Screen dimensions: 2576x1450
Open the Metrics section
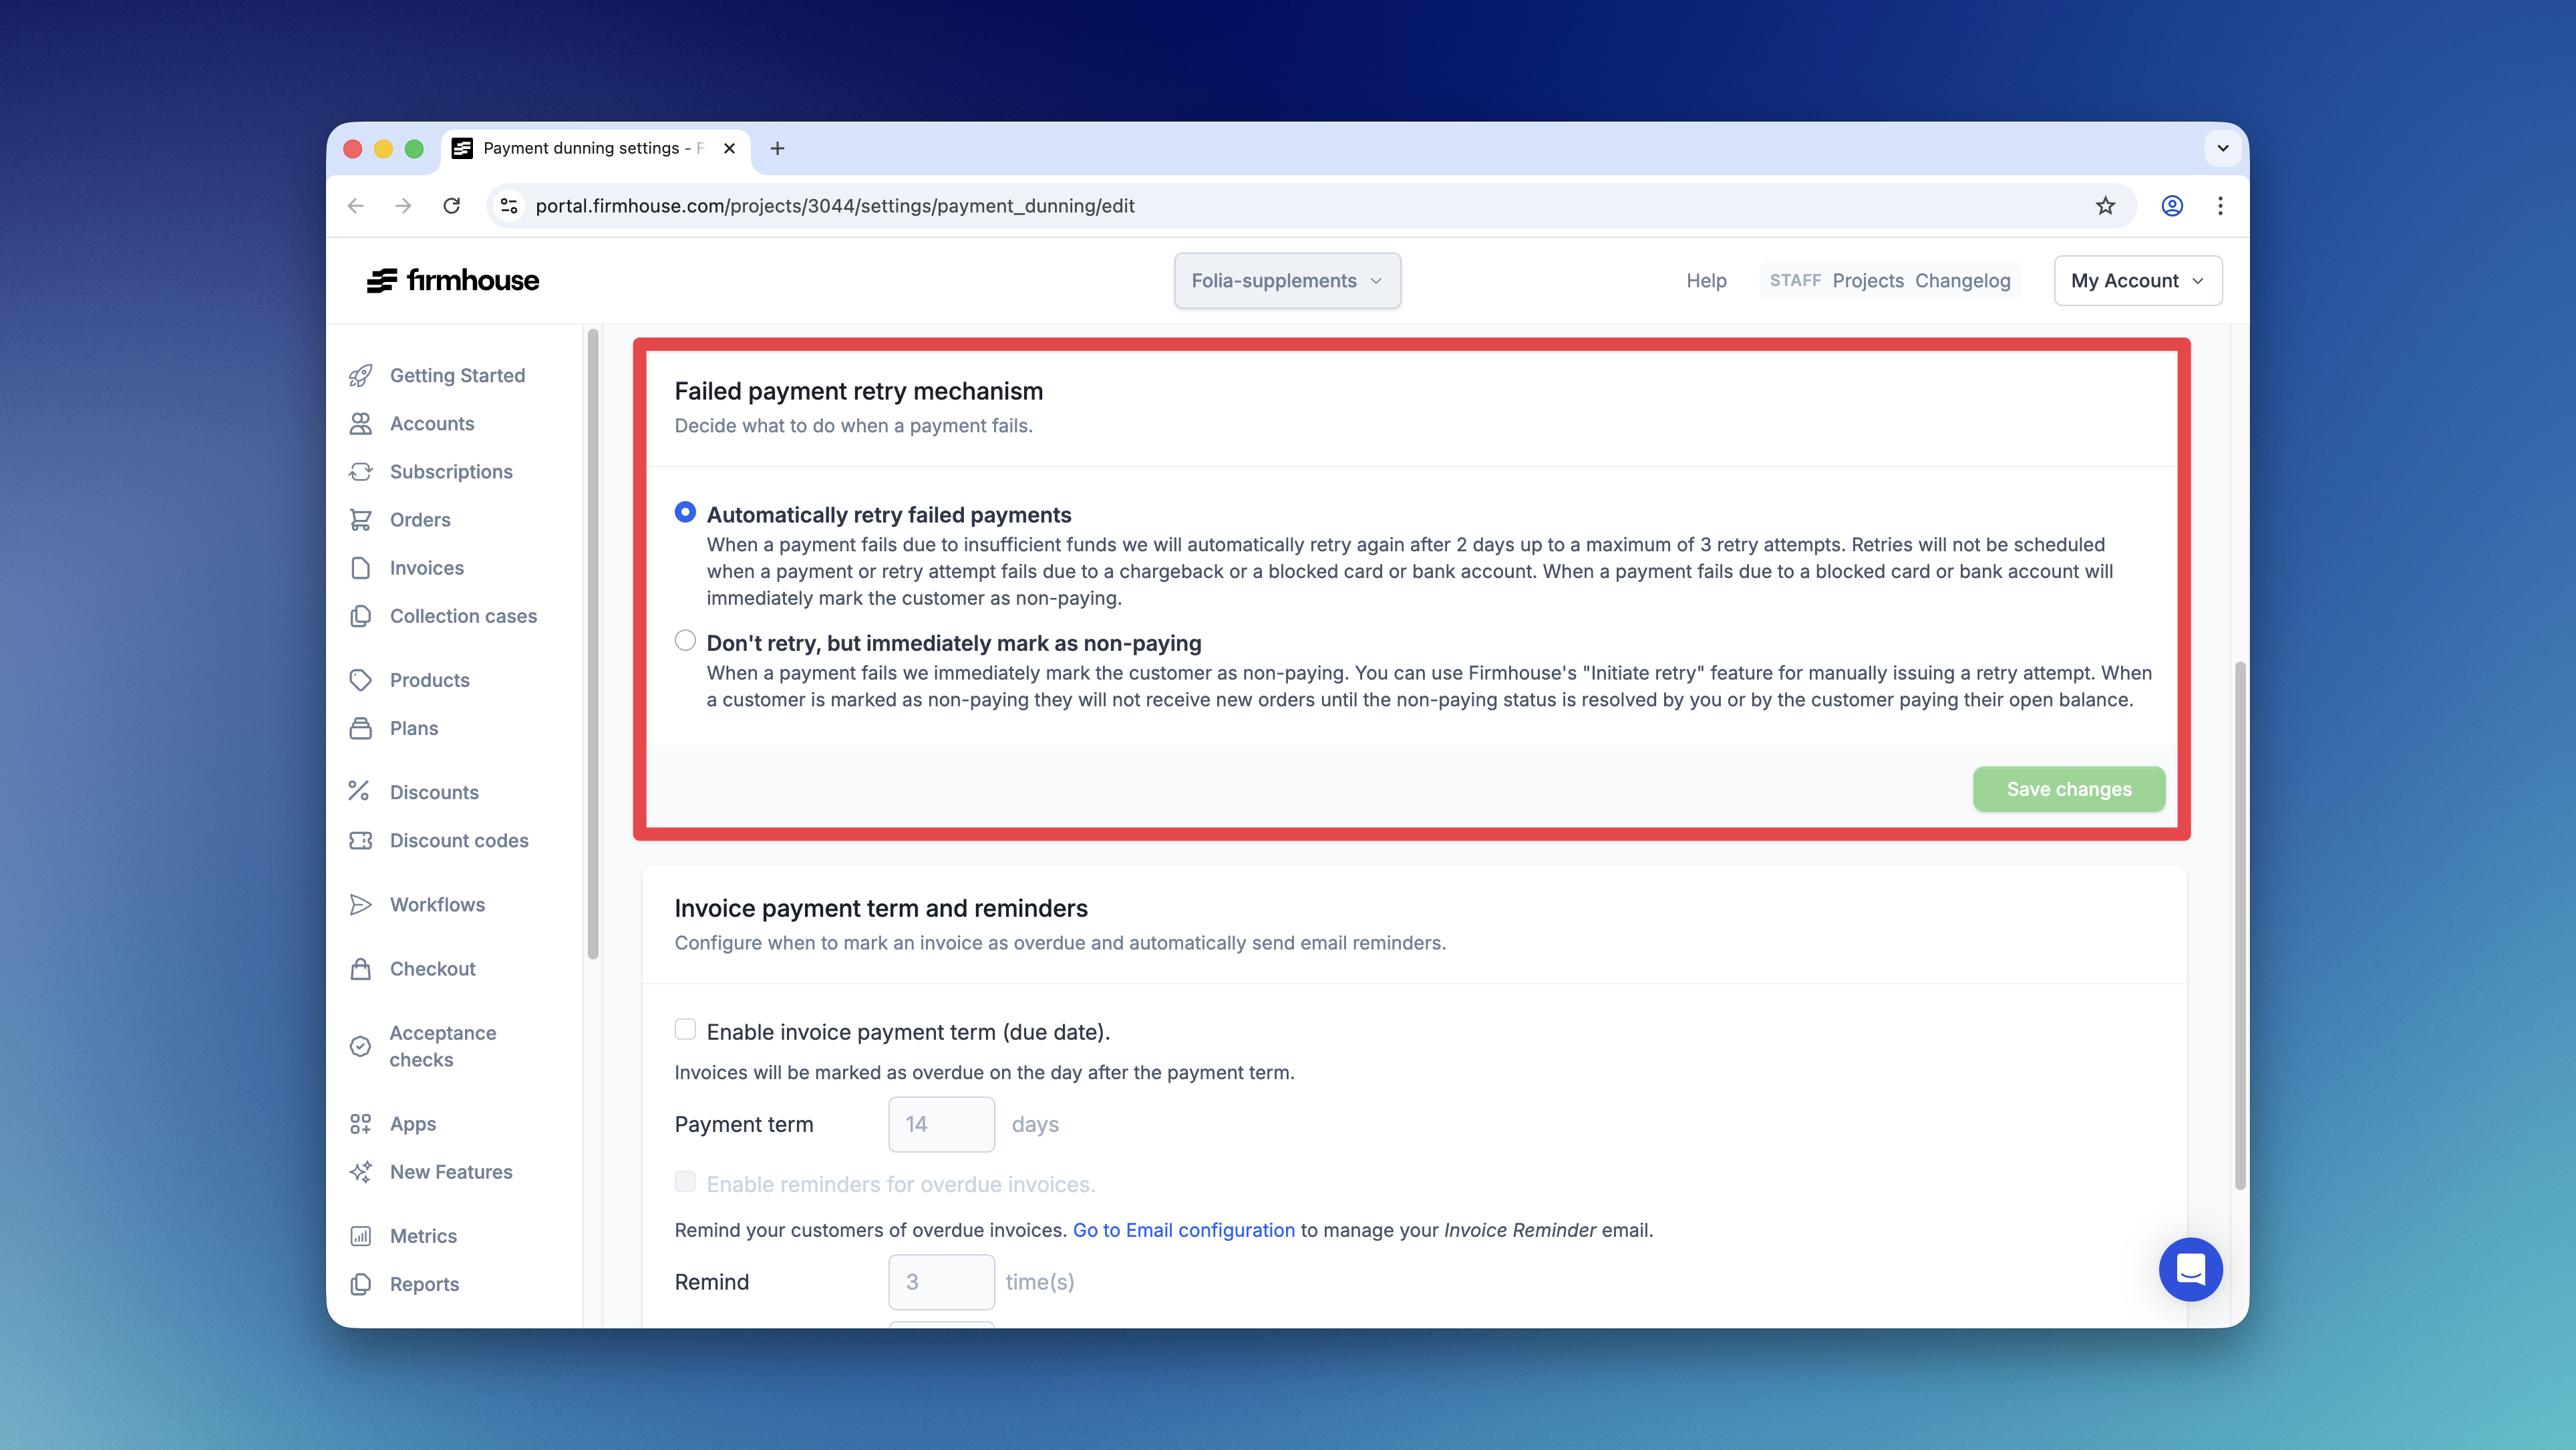(x=424, y=1235)
